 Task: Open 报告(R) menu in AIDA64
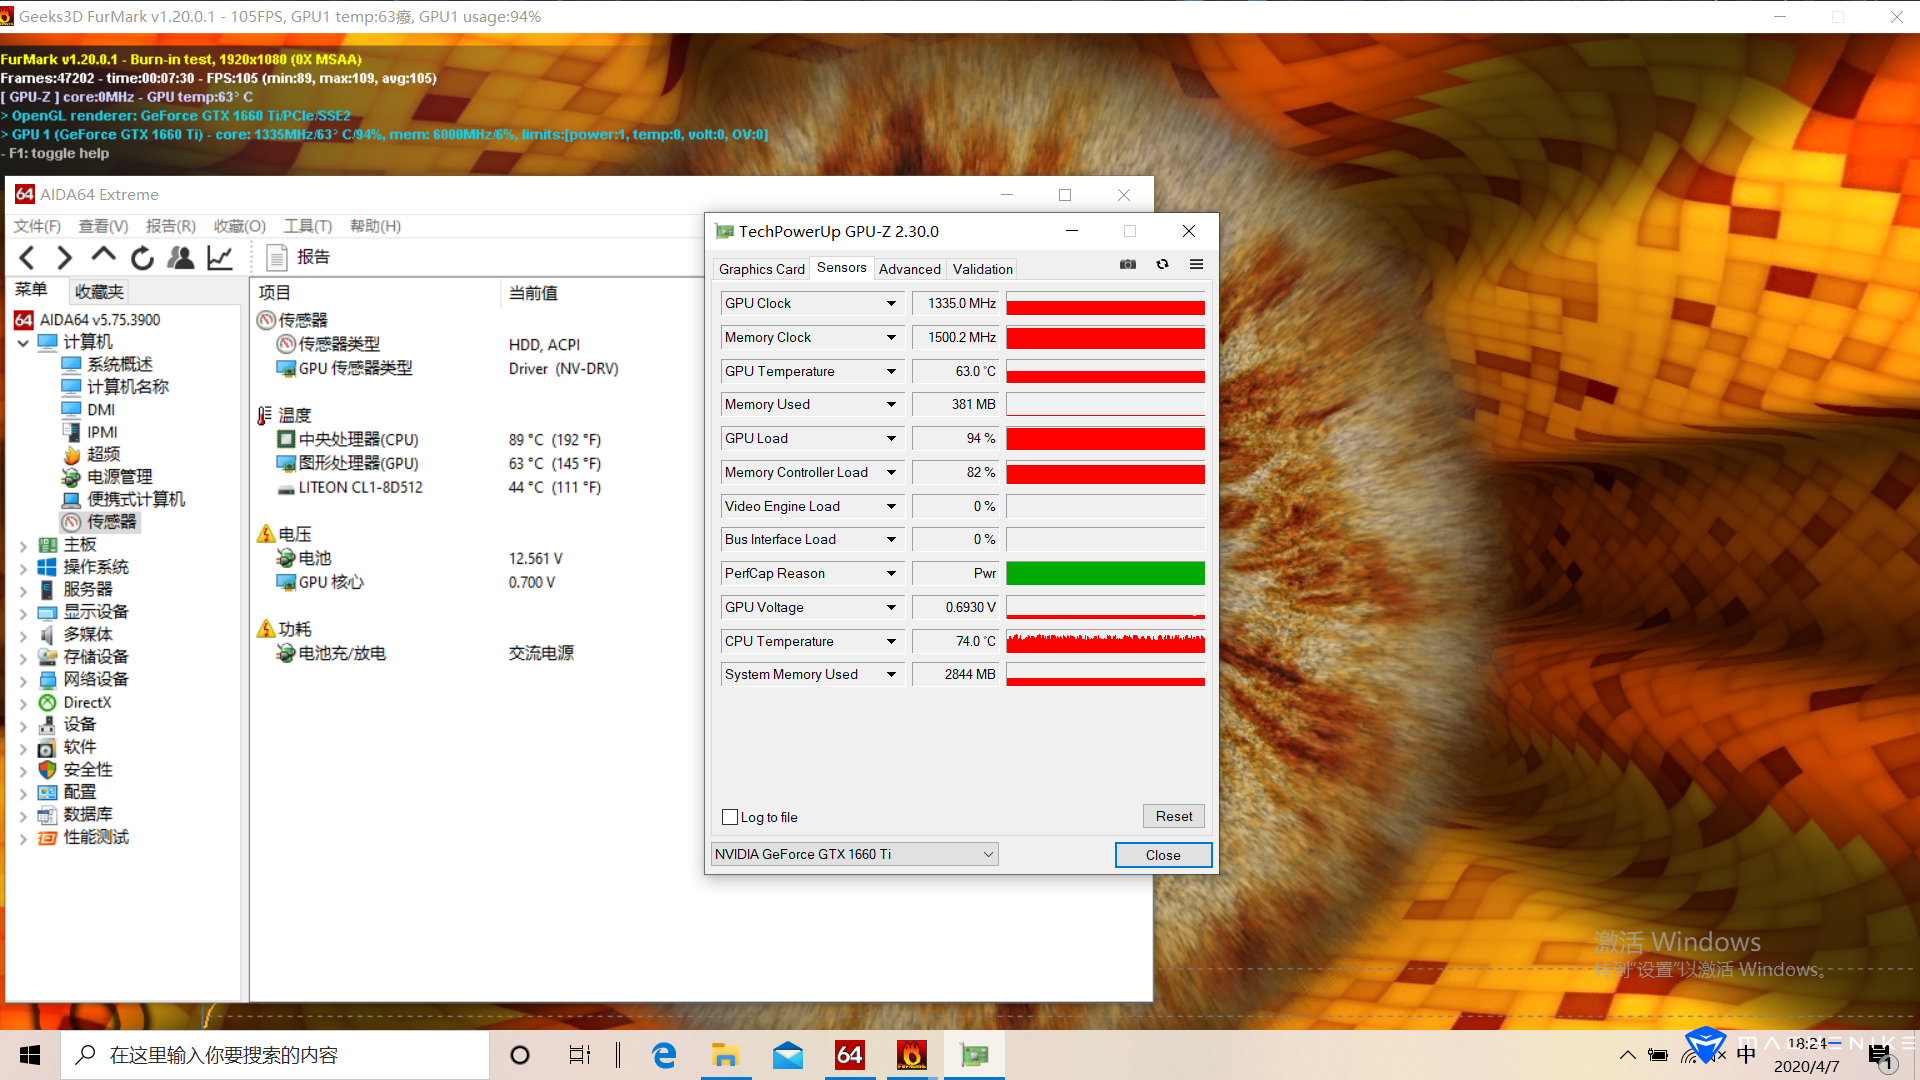[171, 226]
